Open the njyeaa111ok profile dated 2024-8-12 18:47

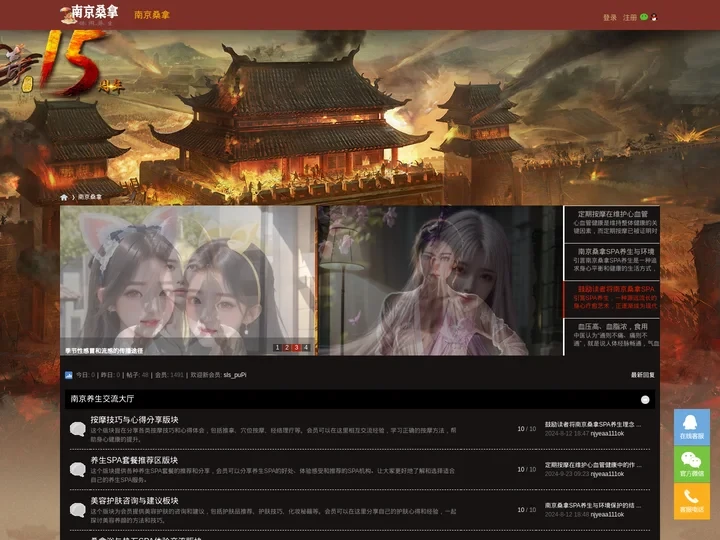coord(607,433)
